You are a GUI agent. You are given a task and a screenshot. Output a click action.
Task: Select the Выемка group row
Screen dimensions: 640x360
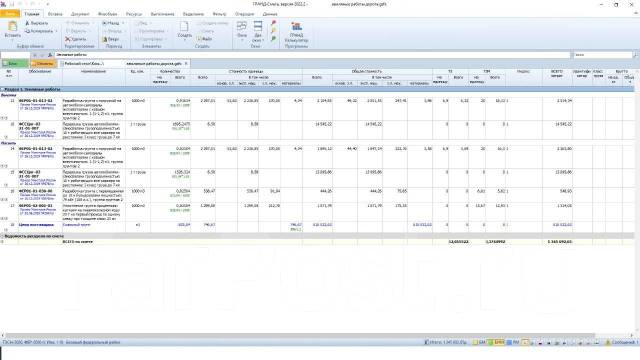click(317, 95)
